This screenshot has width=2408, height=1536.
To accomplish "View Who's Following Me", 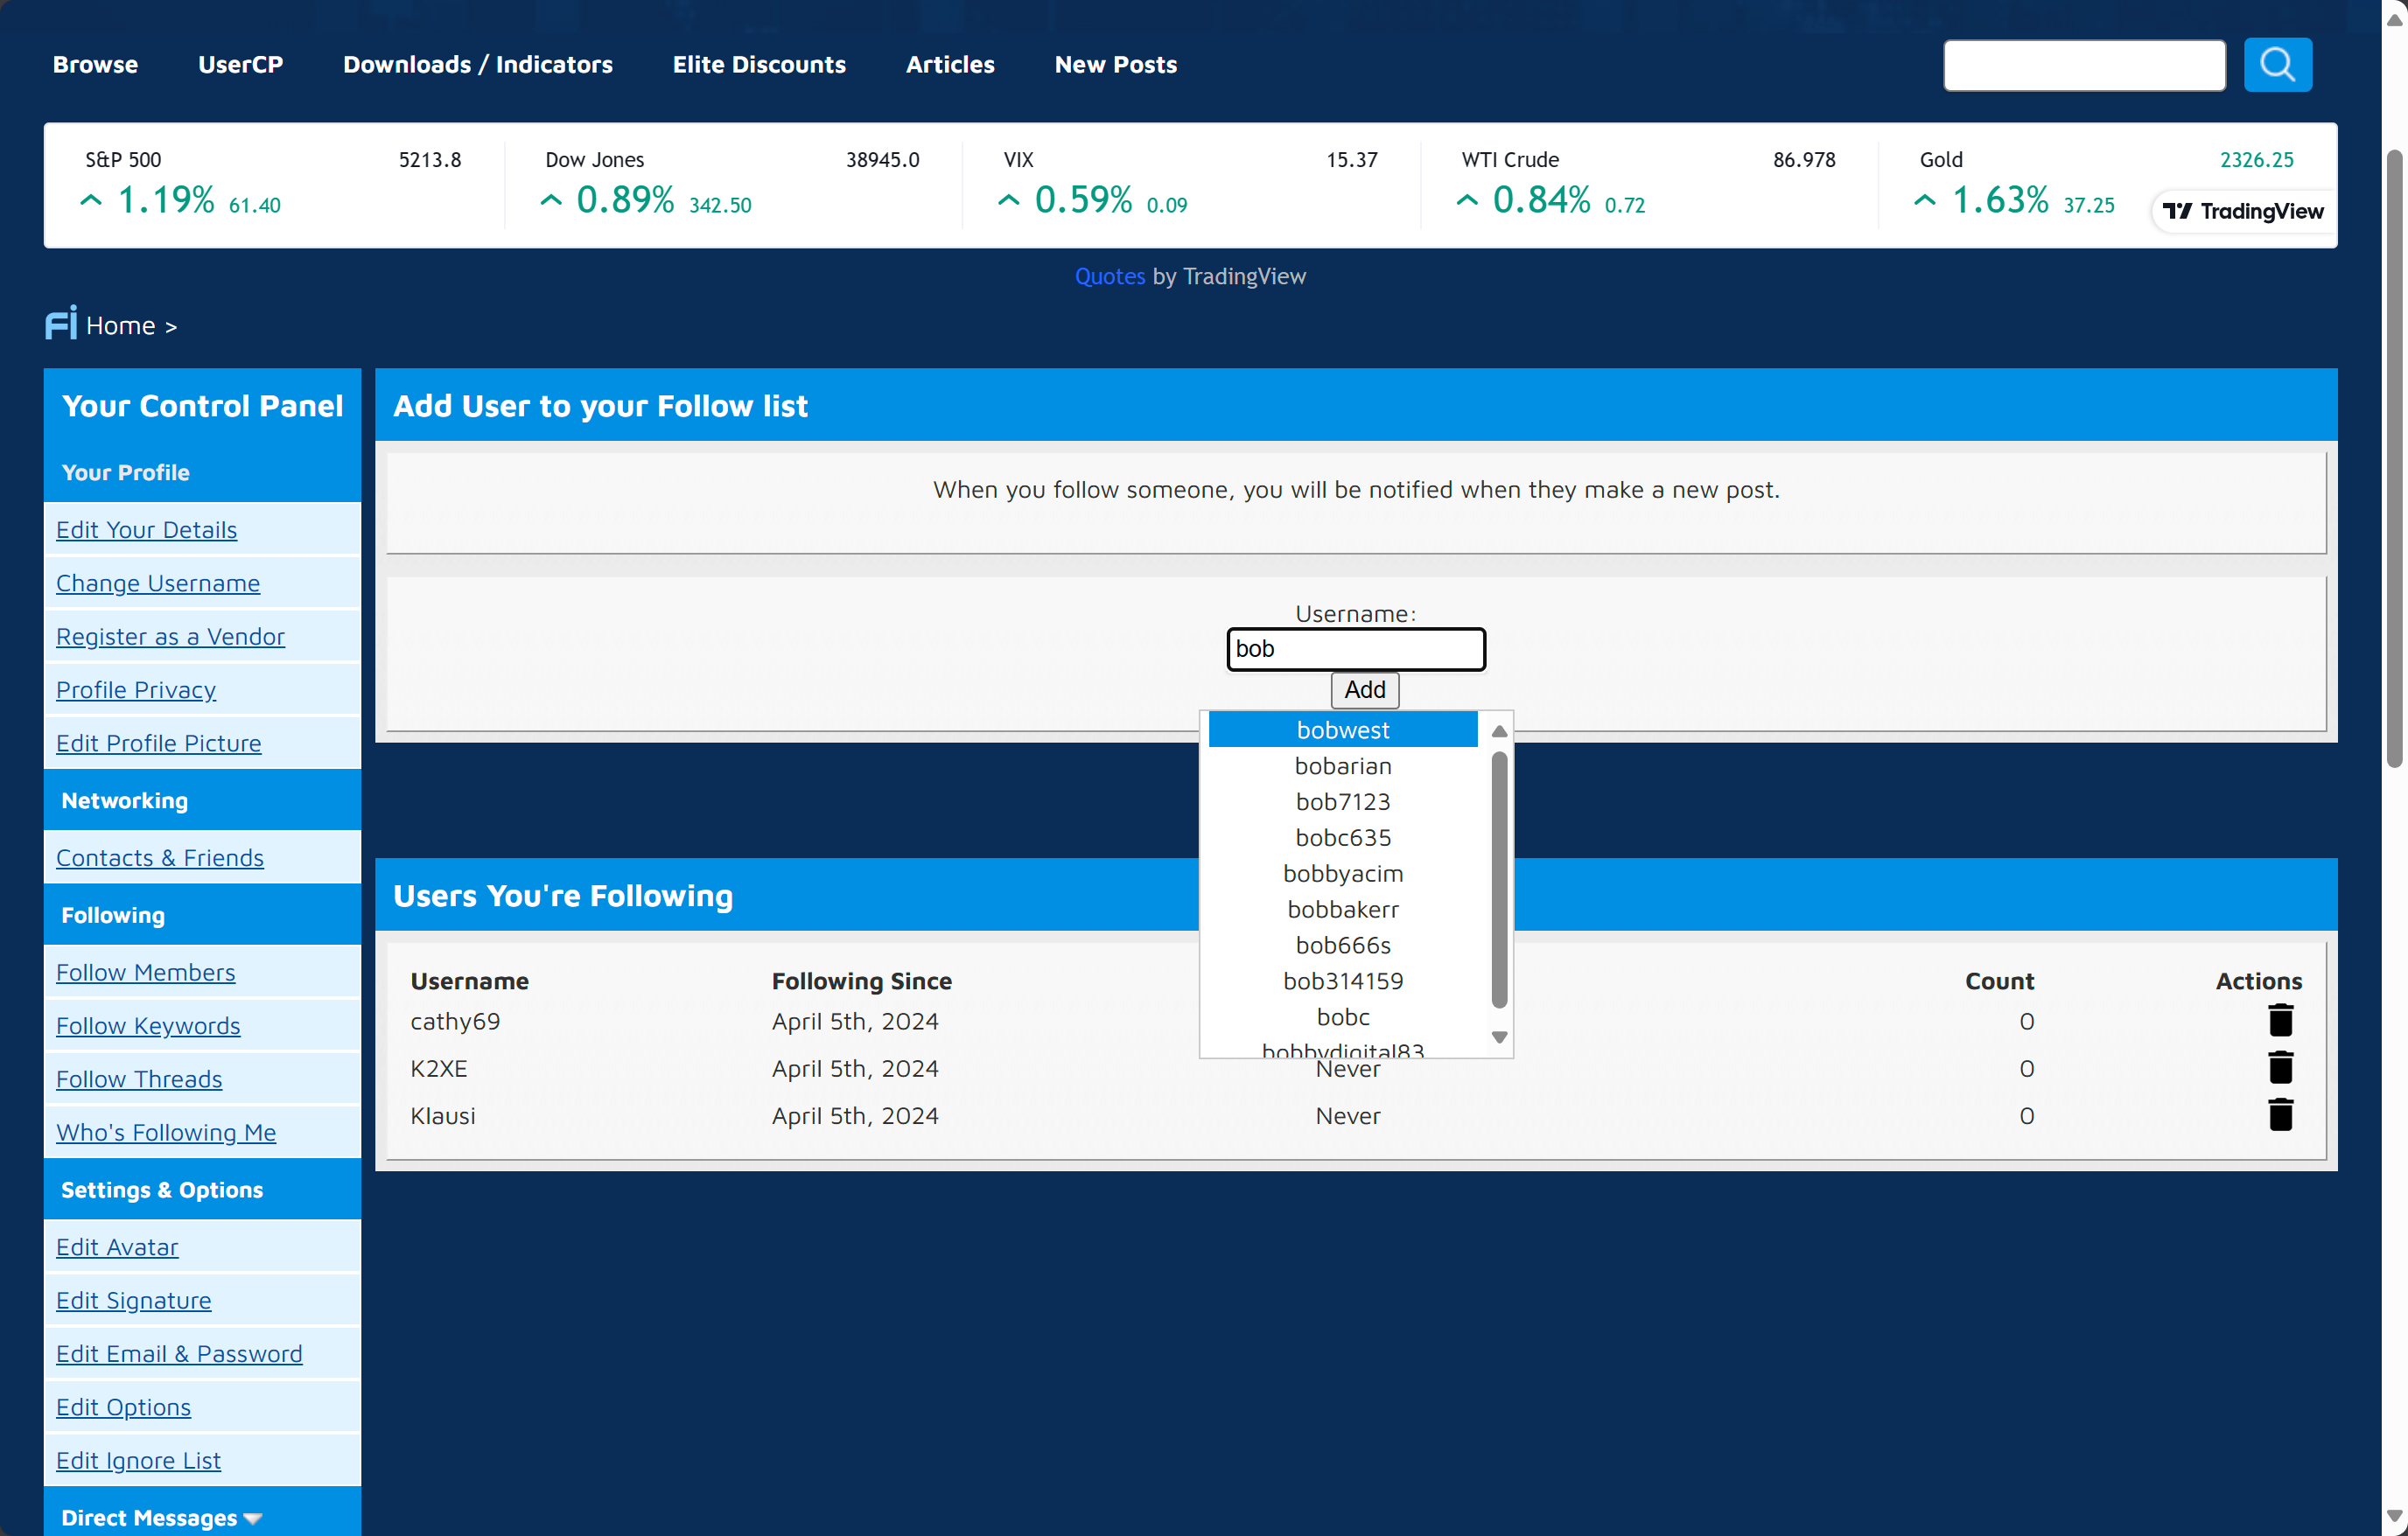I will tap(166, 1132).
